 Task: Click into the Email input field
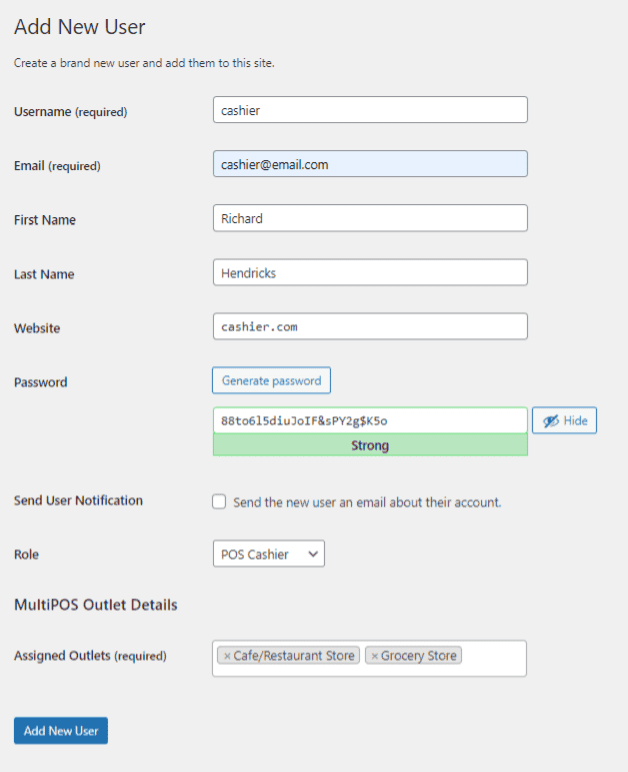(369, 164)
